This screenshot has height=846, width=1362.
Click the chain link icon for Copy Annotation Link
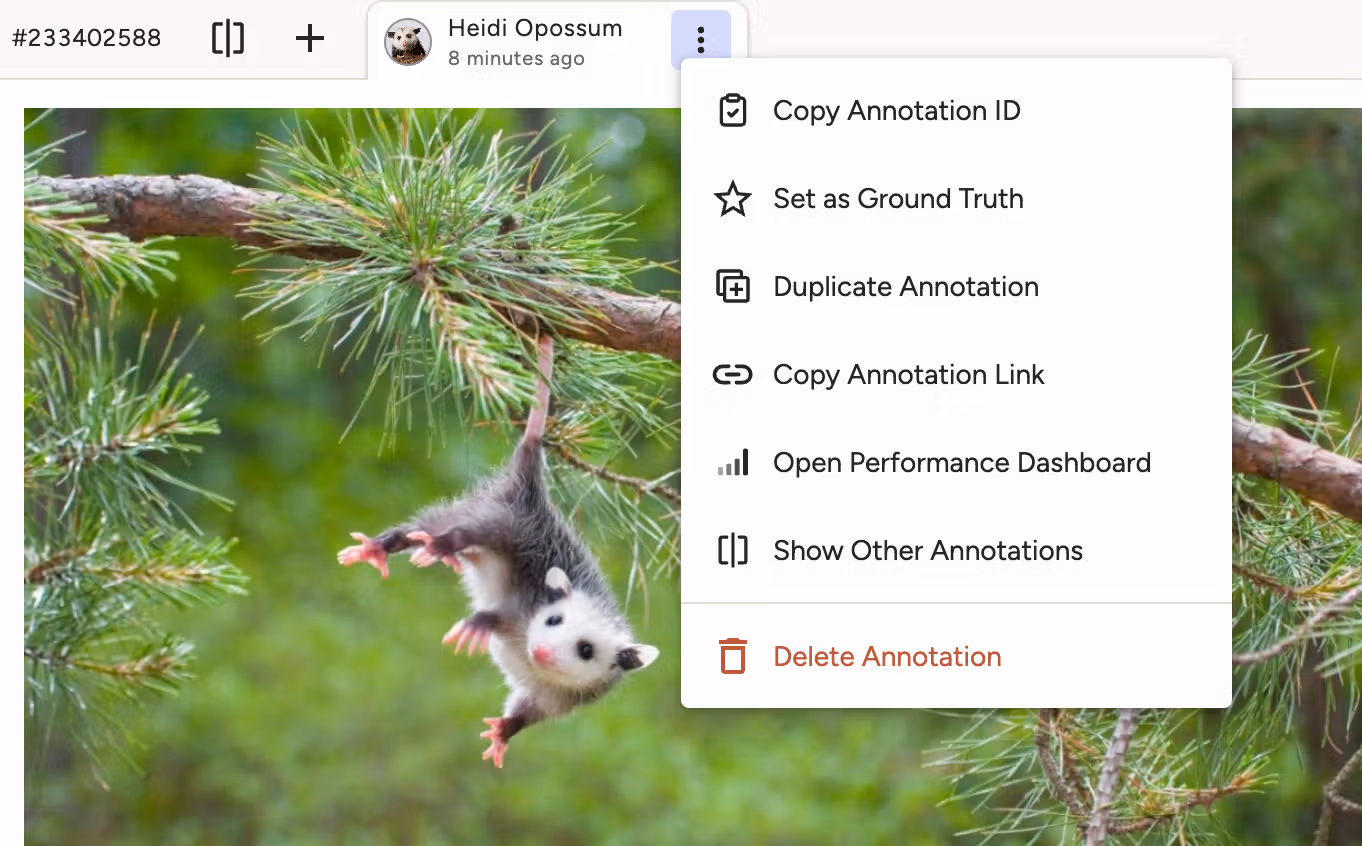734,375
